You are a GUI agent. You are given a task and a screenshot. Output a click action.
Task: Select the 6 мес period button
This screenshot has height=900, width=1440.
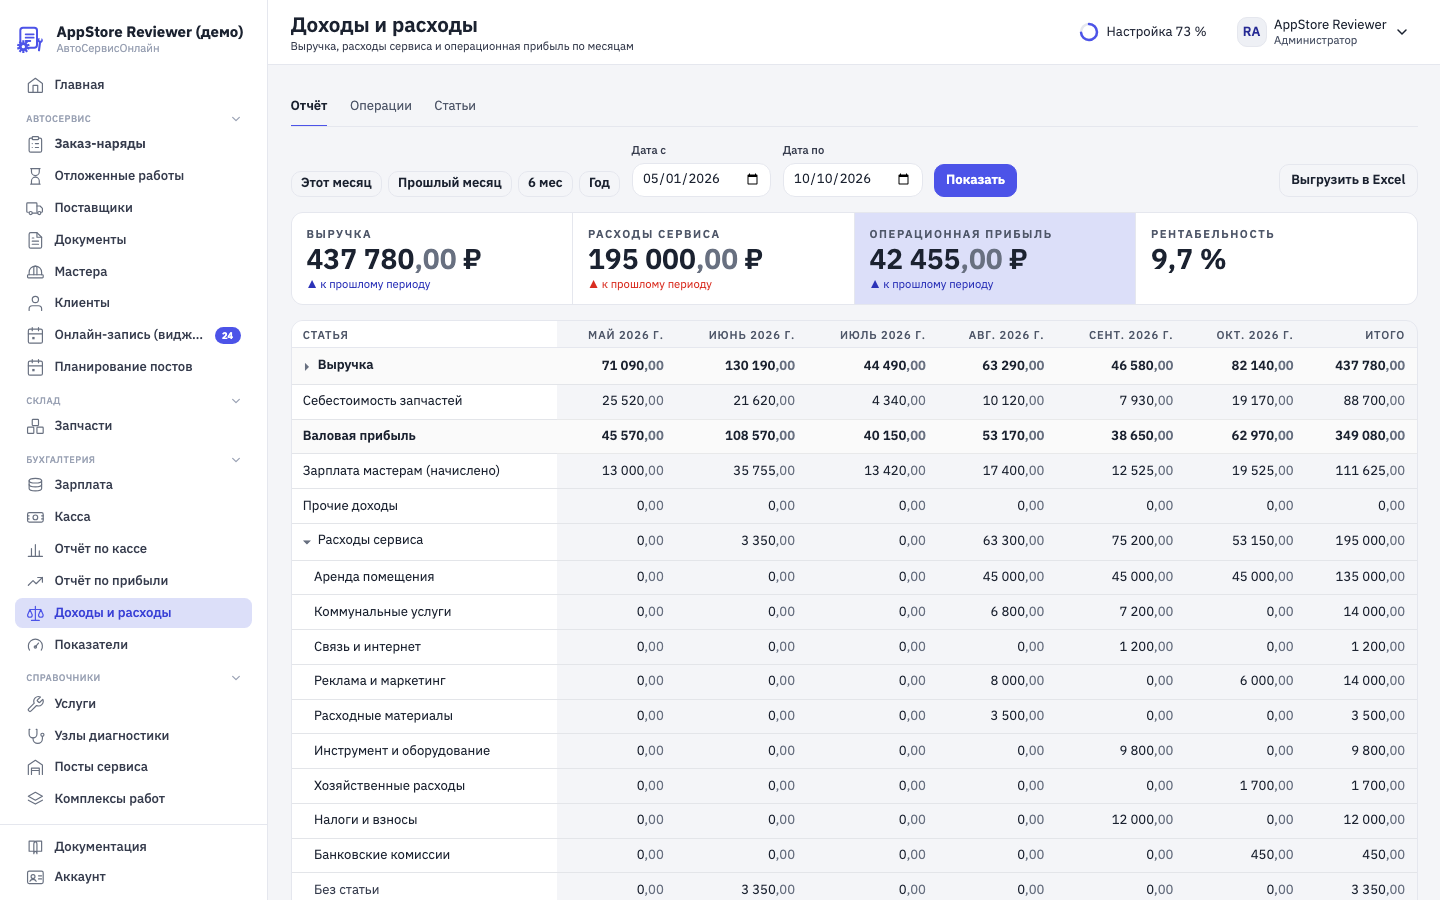545,183
